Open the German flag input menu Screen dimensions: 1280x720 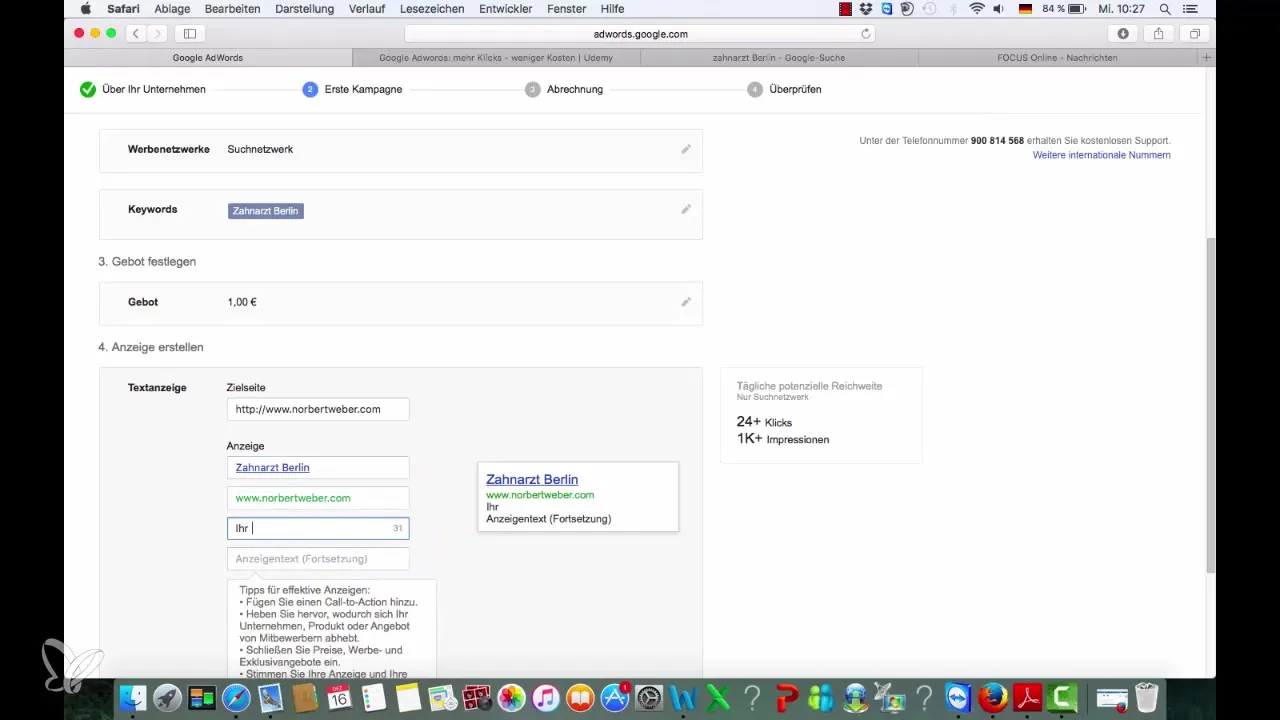[1025, 8]
